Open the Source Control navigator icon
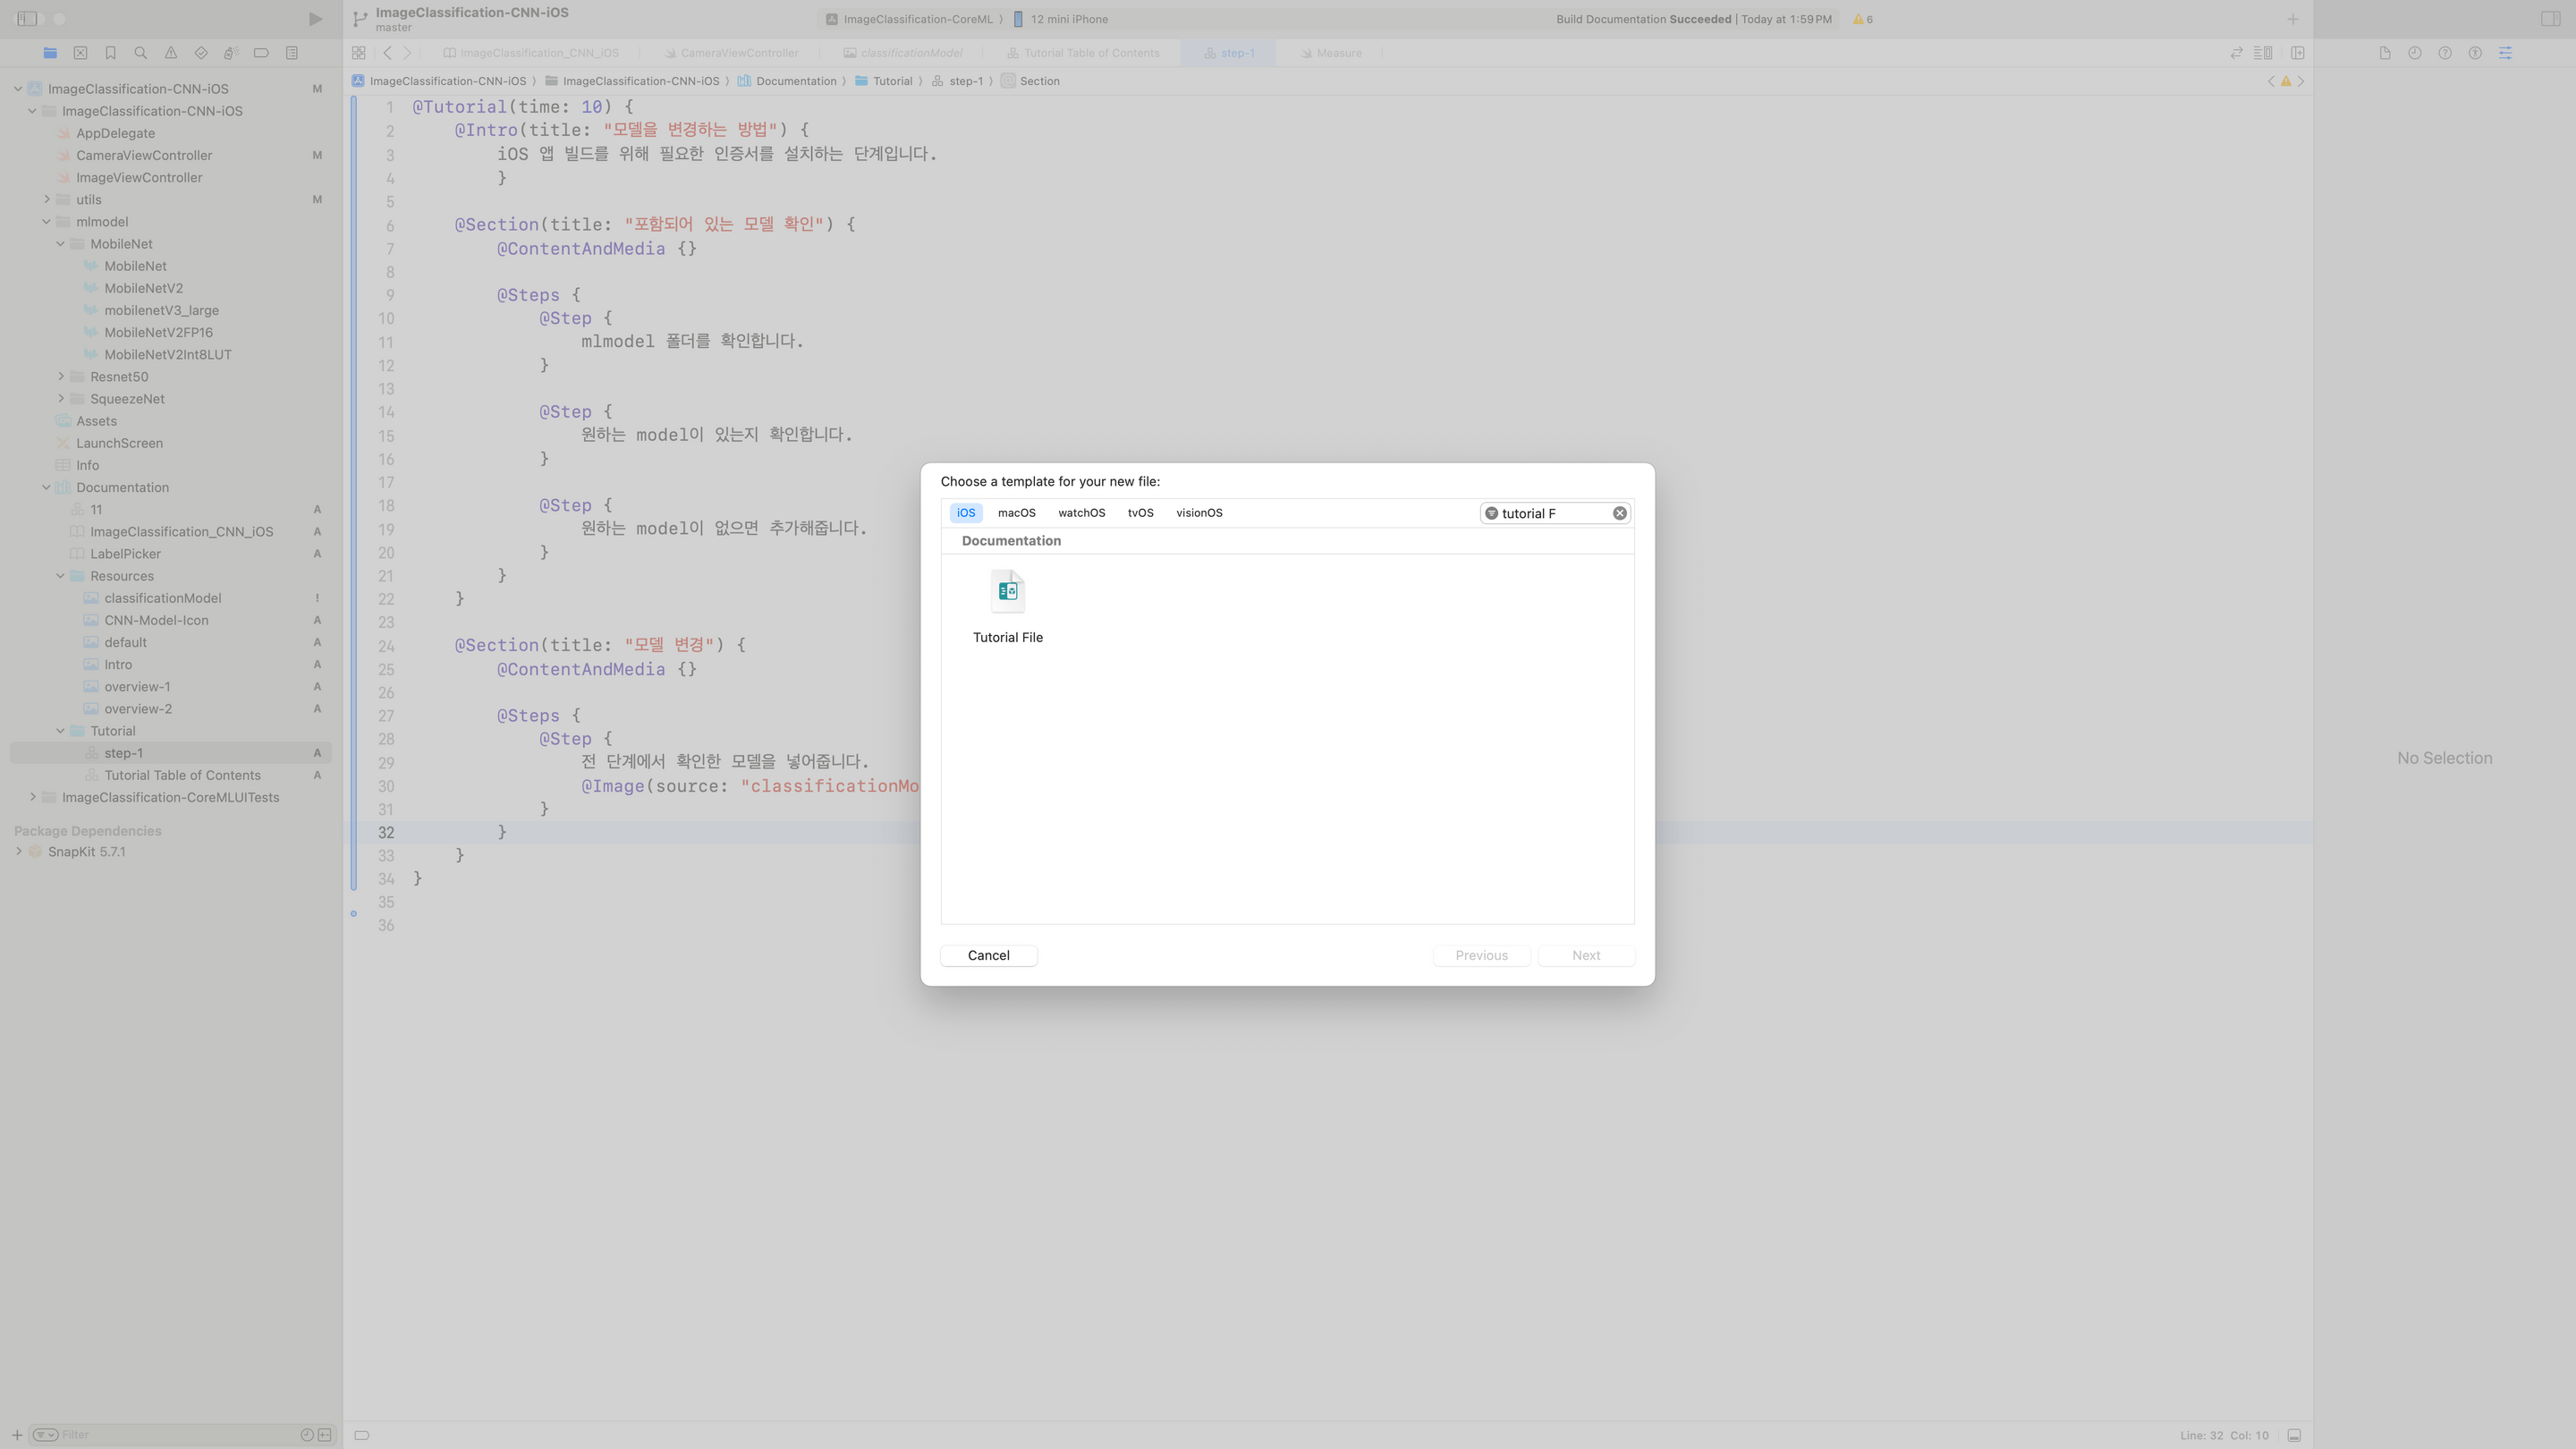Image resolution: width=2576 pixels, height=1449 pixels. click(81, 53)
